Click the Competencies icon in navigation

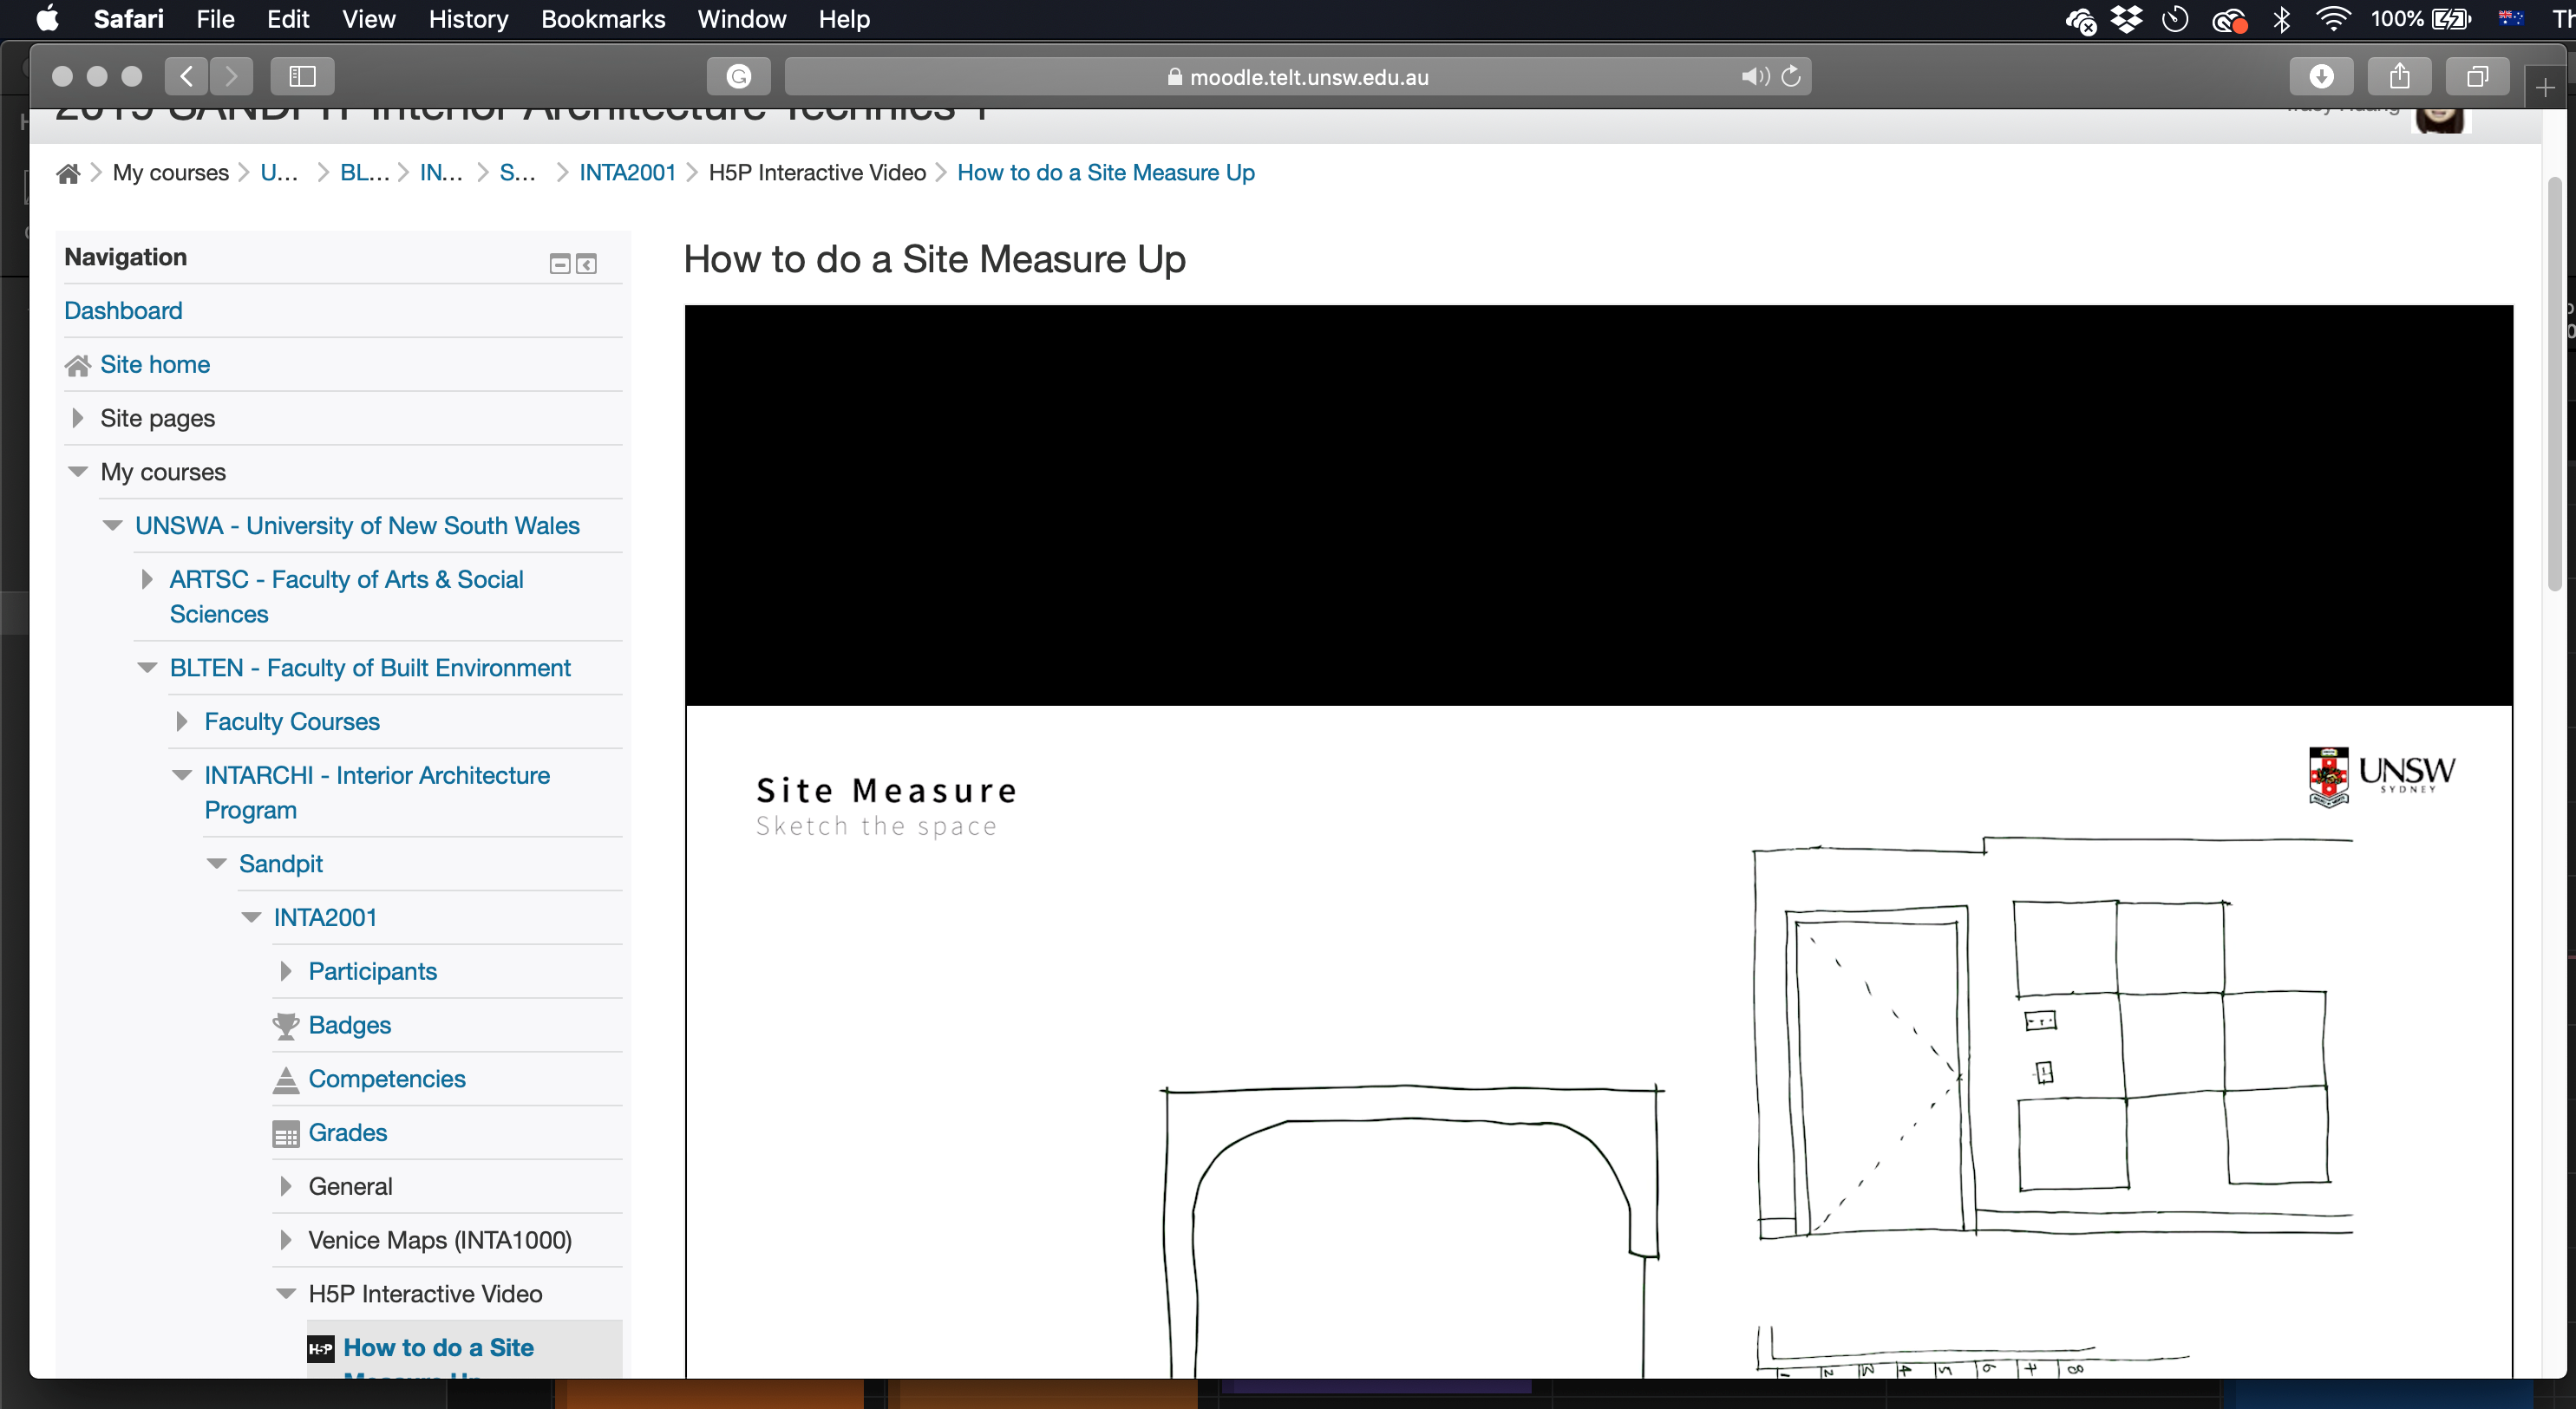pos(286,1079)
